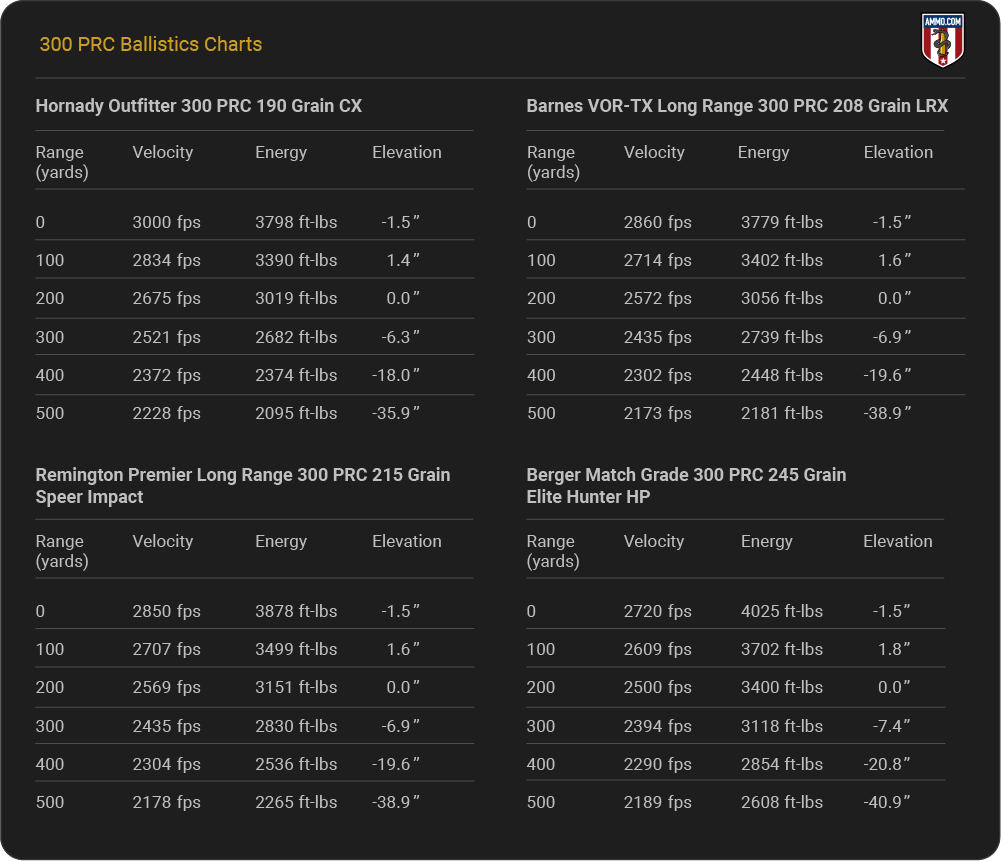Click the 2608 ft-lbs energy cell
The image size is (1001, 861).
click(782, 802)
